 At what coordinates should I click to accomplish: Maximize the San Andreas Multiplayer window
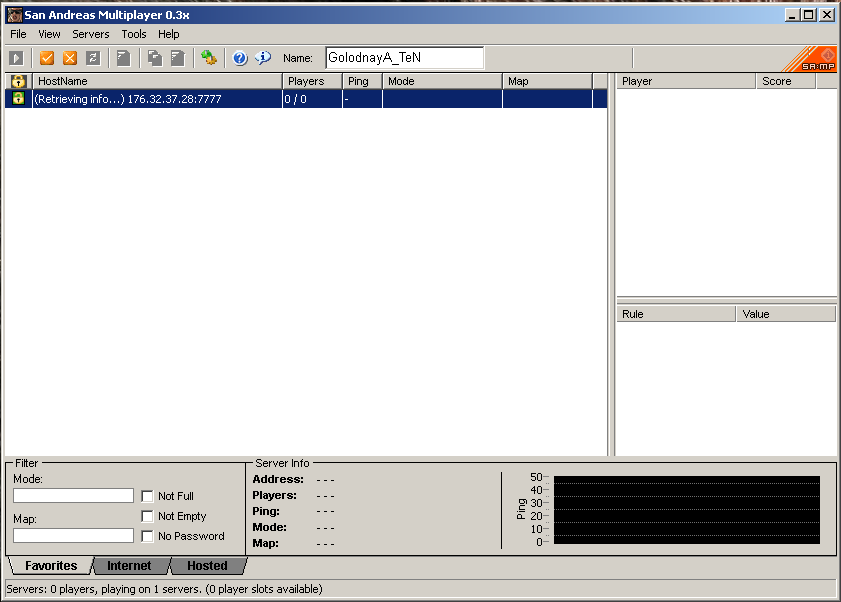pyautogui.click(x=809, y=15)
